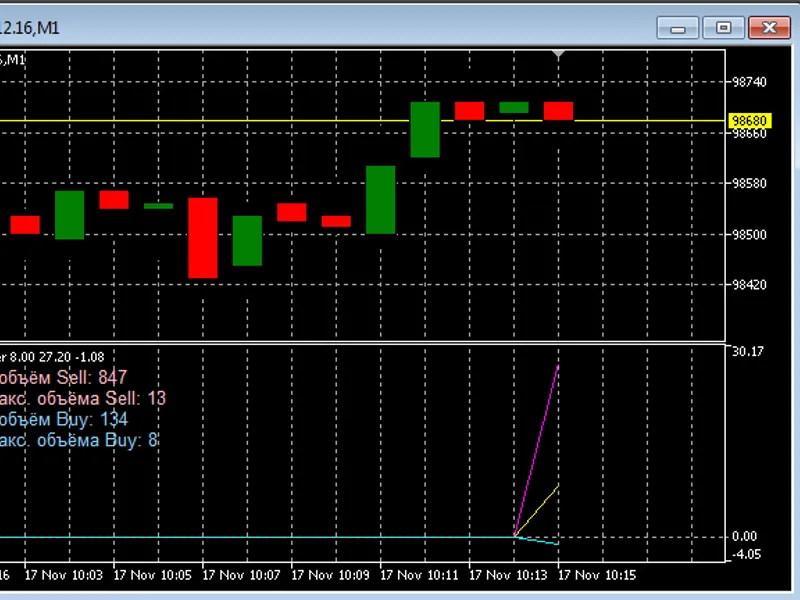Click the 0.00 indicator scale value
Viewport: 800px width, 600px height.
point(744,536)
